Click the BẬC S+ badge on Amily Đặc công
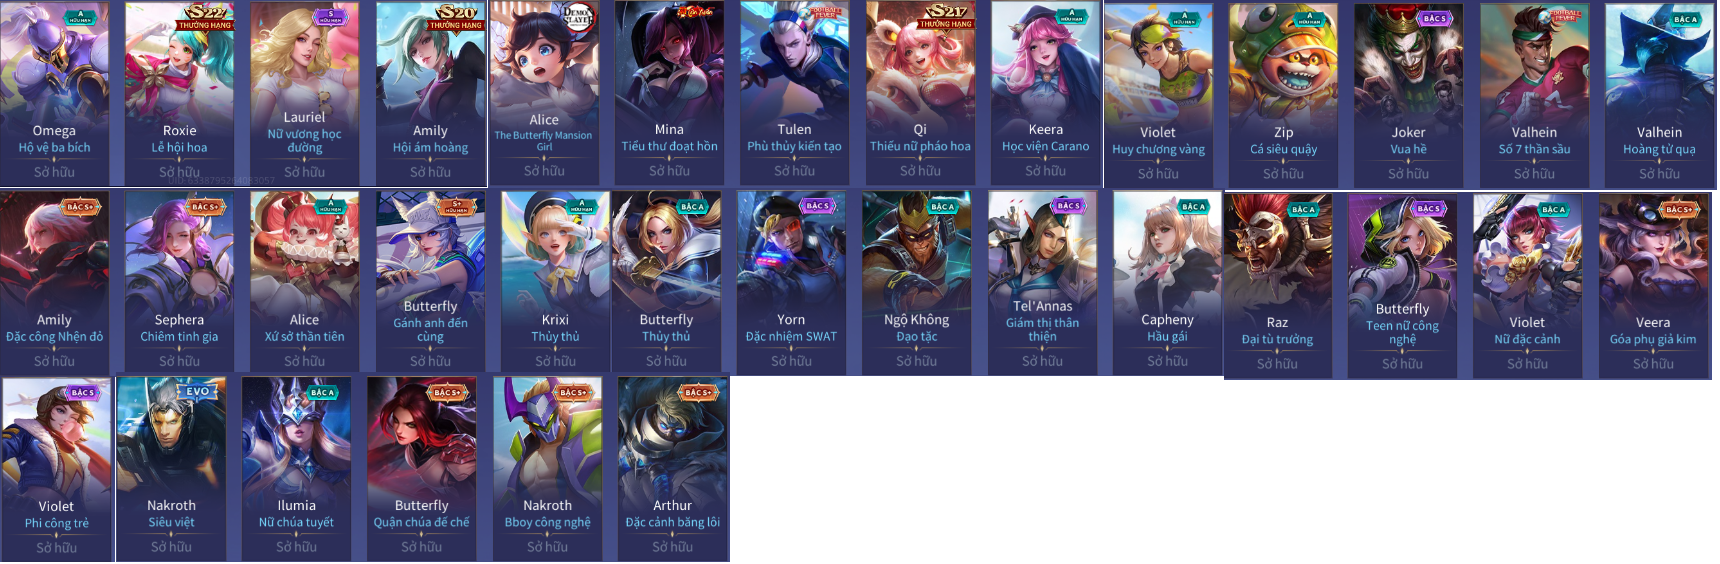 click(x=80, y=207)
